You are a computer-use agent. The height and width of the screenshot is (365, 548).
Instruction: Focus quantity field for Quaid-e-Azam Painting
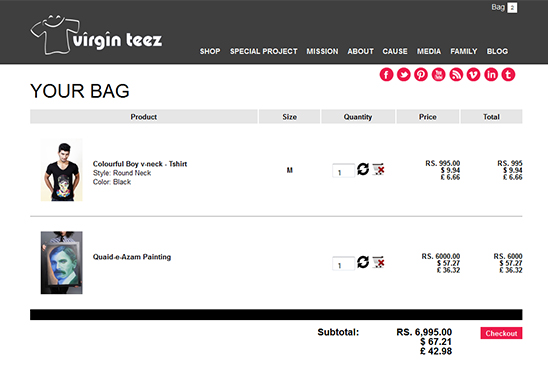(x=344, y=264)
